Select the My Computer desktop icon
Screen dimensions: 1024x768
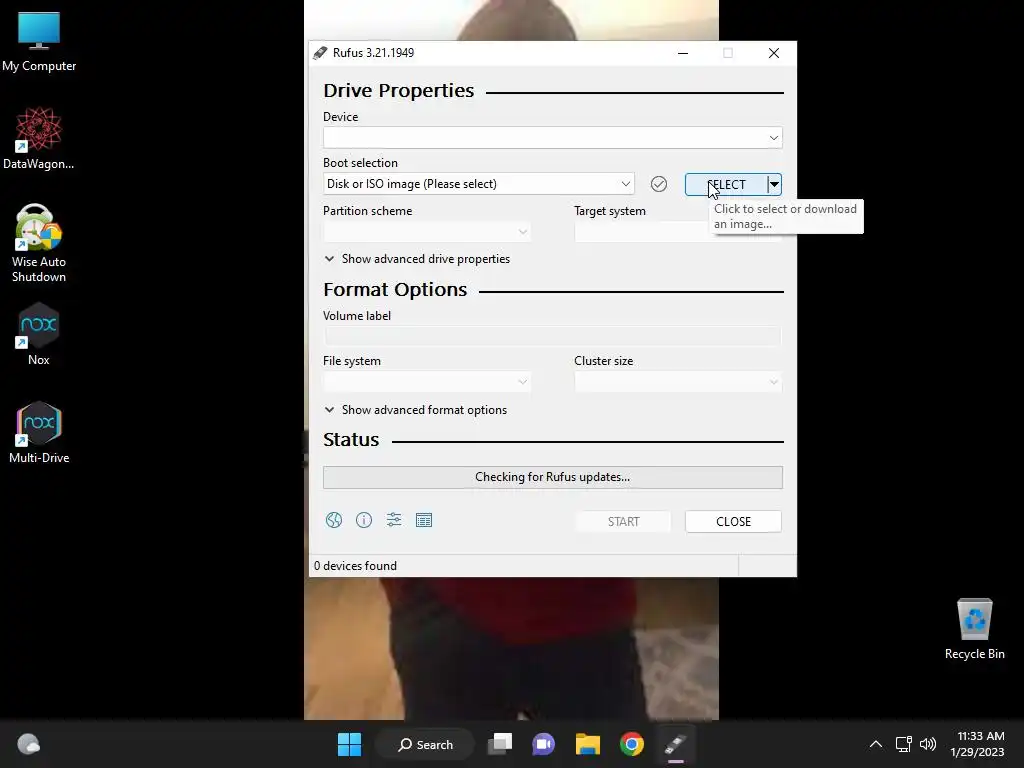pos(39,42)
